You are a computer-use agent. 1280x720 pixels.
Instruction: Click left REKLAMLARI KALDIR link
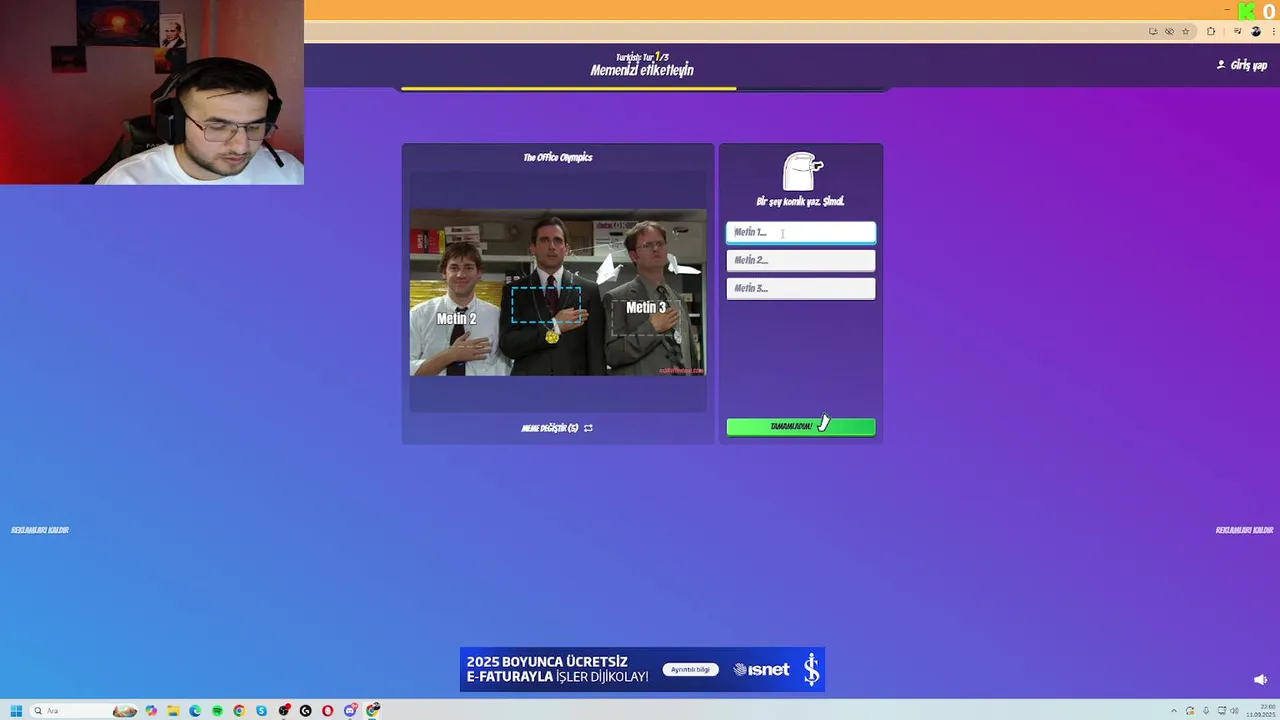click(40, 530)
